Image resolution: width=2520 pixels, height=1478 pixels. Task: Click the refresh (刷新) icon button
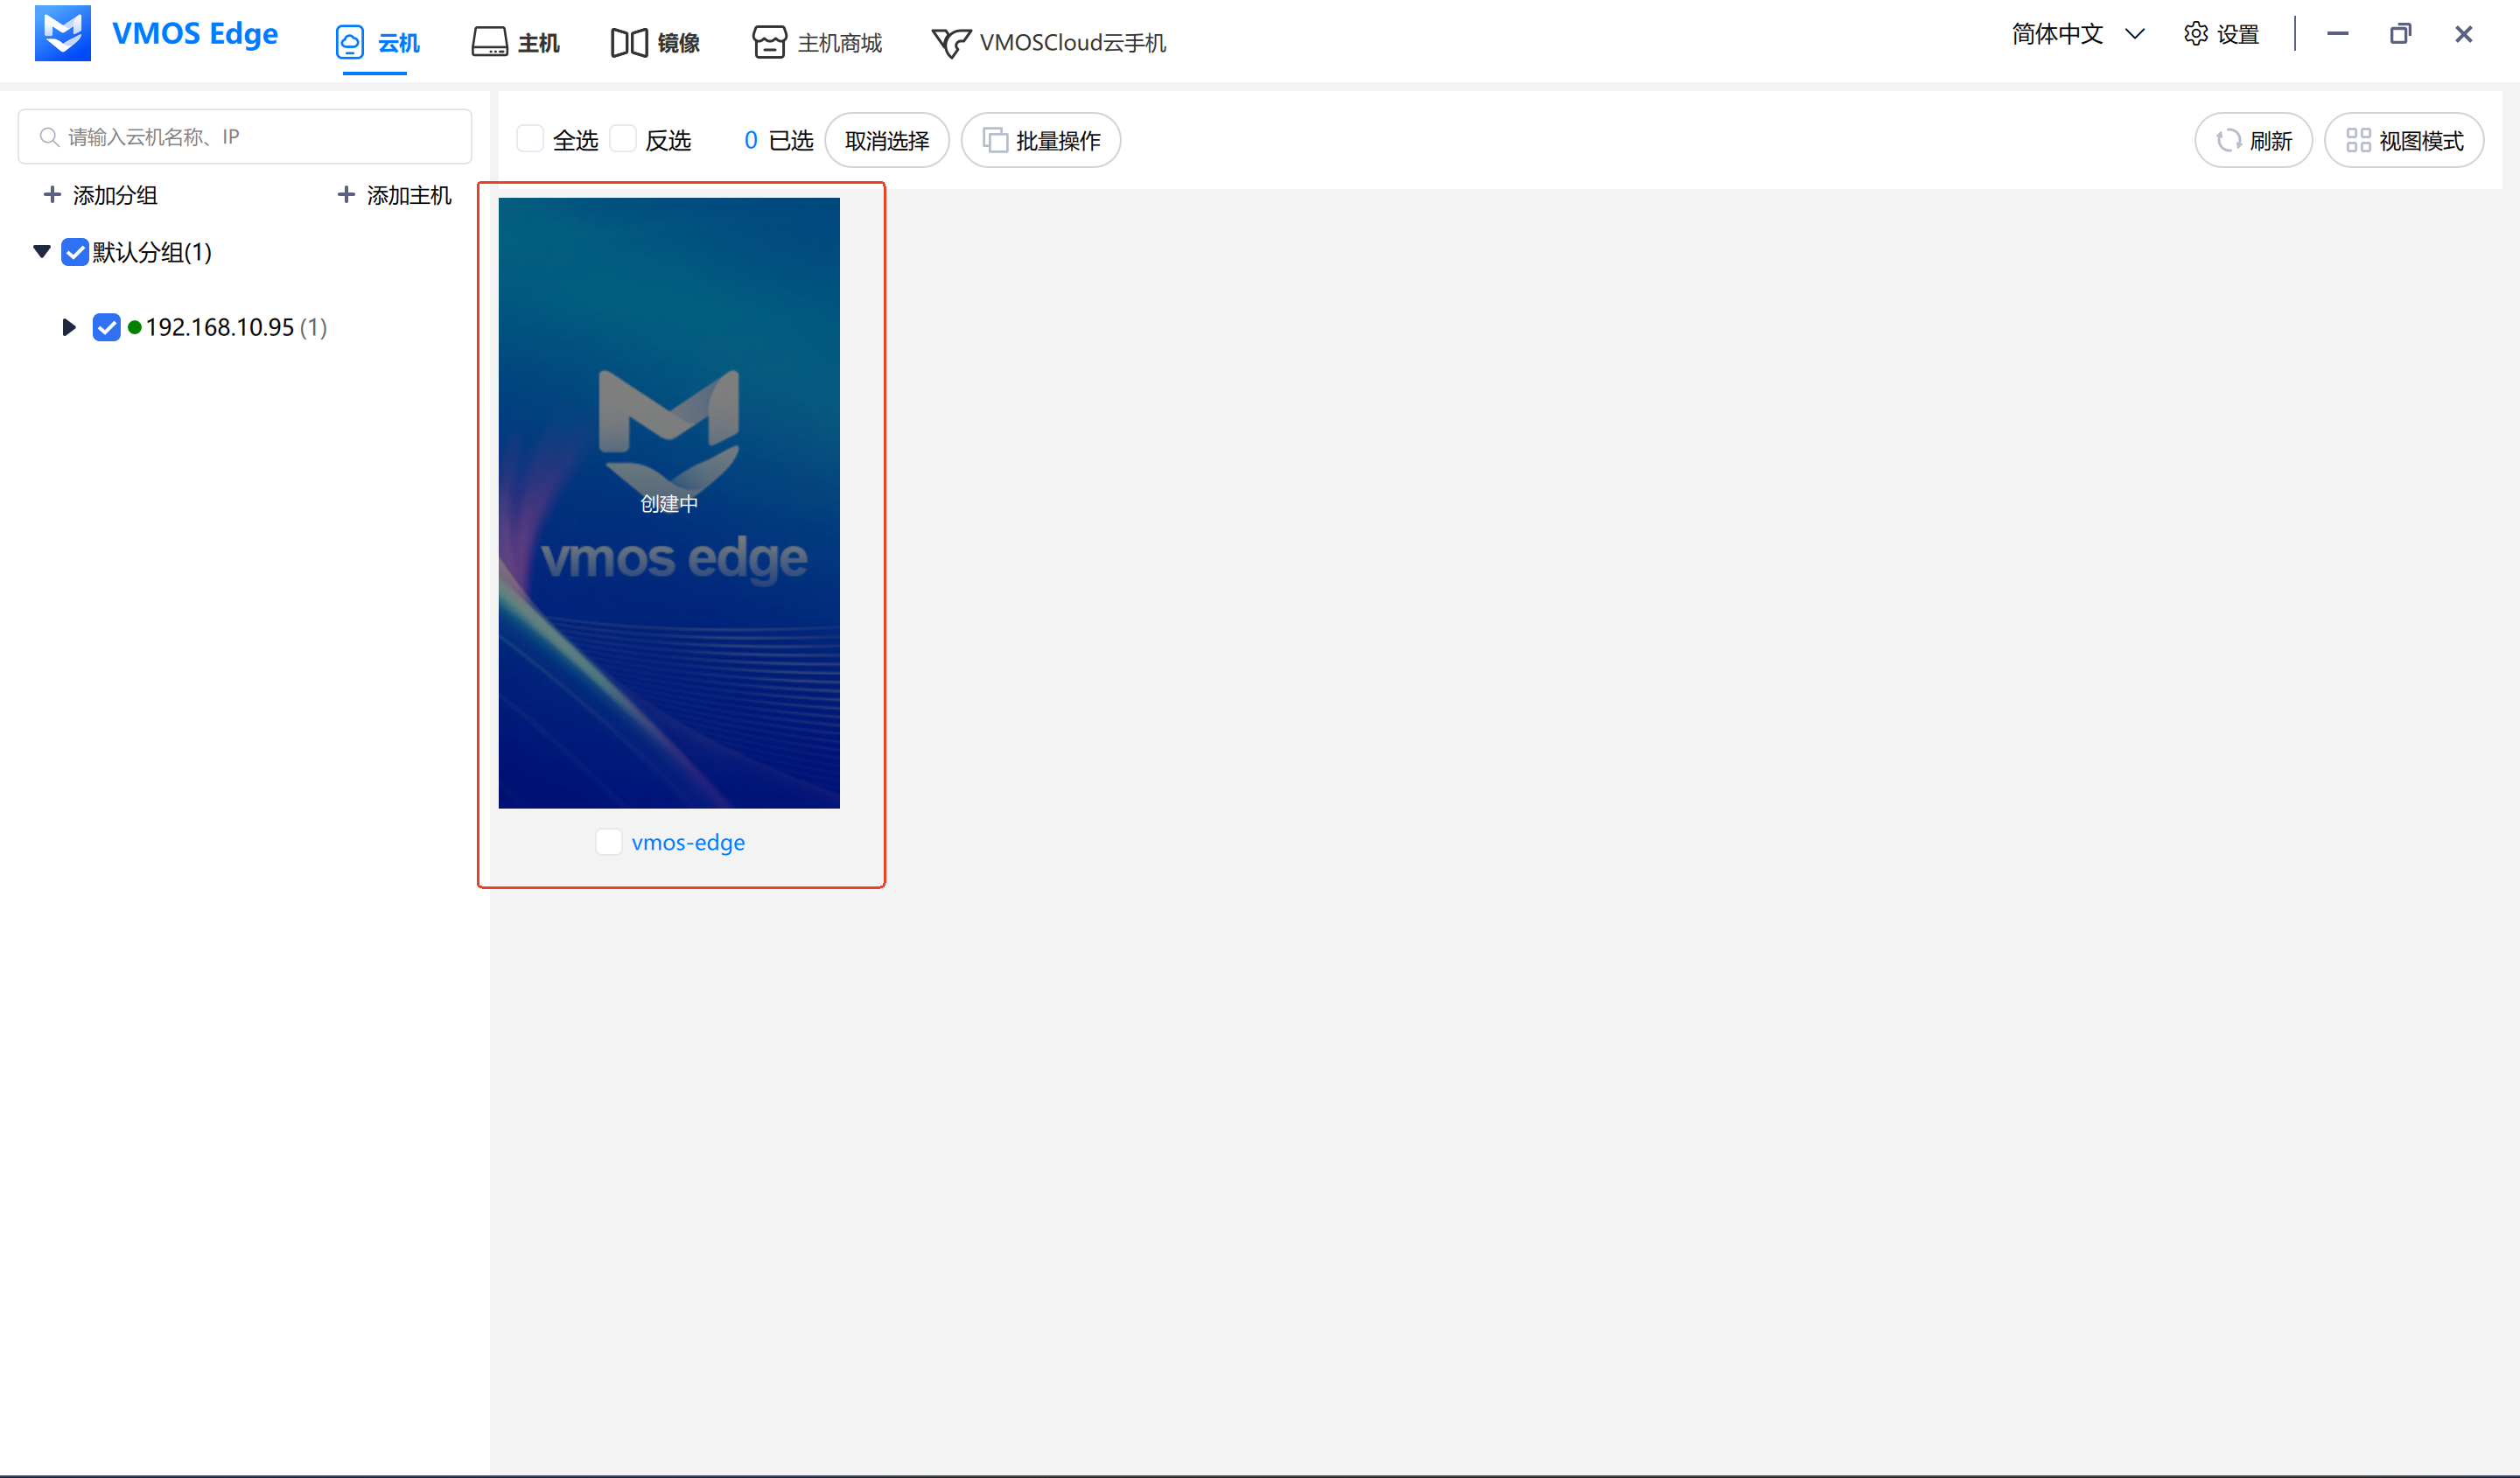[2228, 141]
